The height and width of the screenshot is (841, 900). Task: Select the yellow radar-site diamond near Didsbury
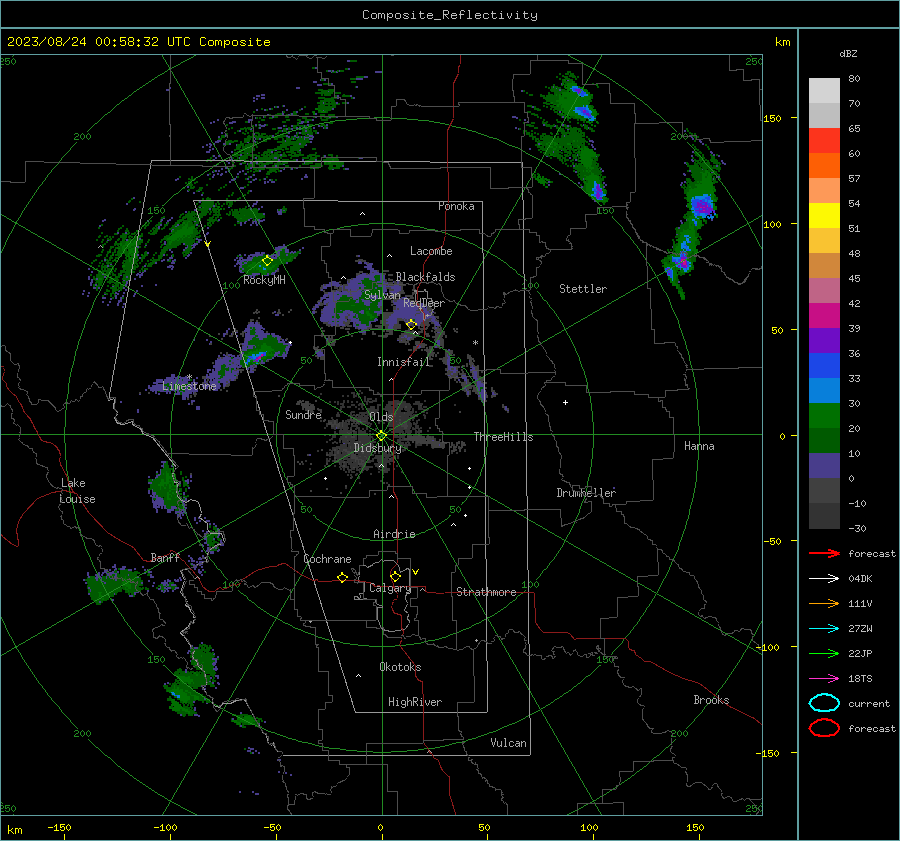coord(381,436)
